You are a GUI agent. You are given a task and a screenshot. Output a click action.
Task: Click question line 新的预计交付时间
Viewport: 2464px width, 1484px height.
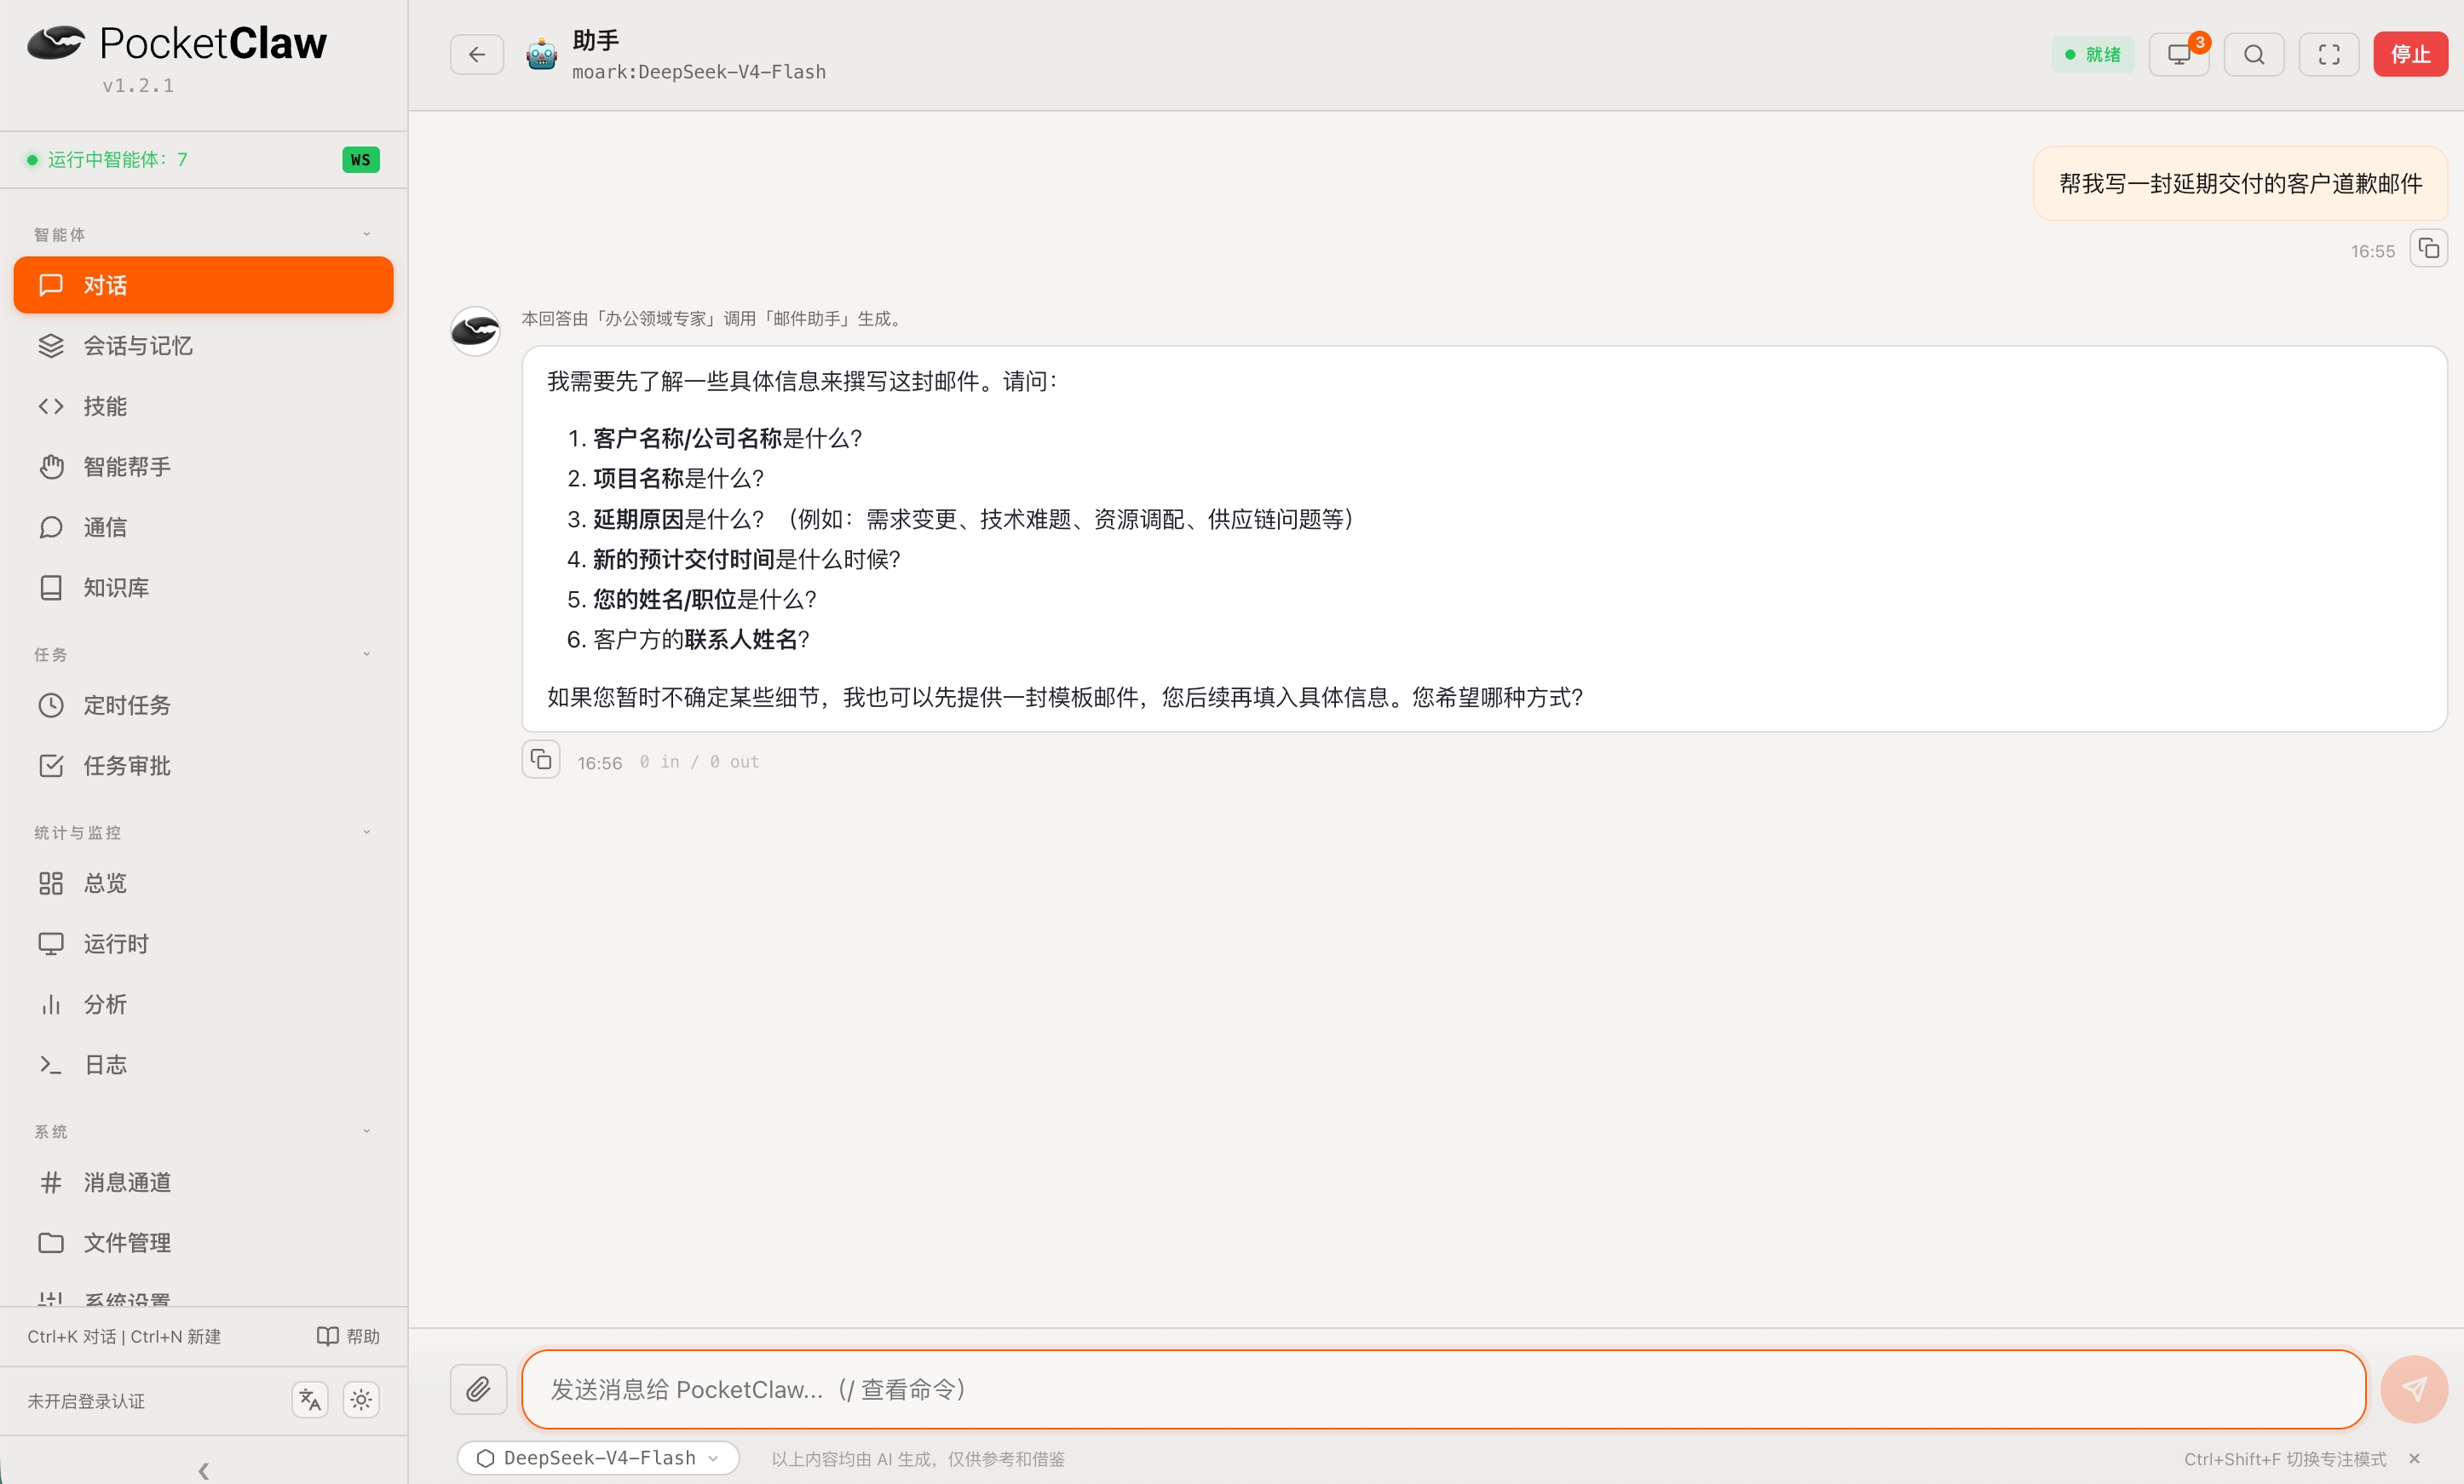click(735, 559)
